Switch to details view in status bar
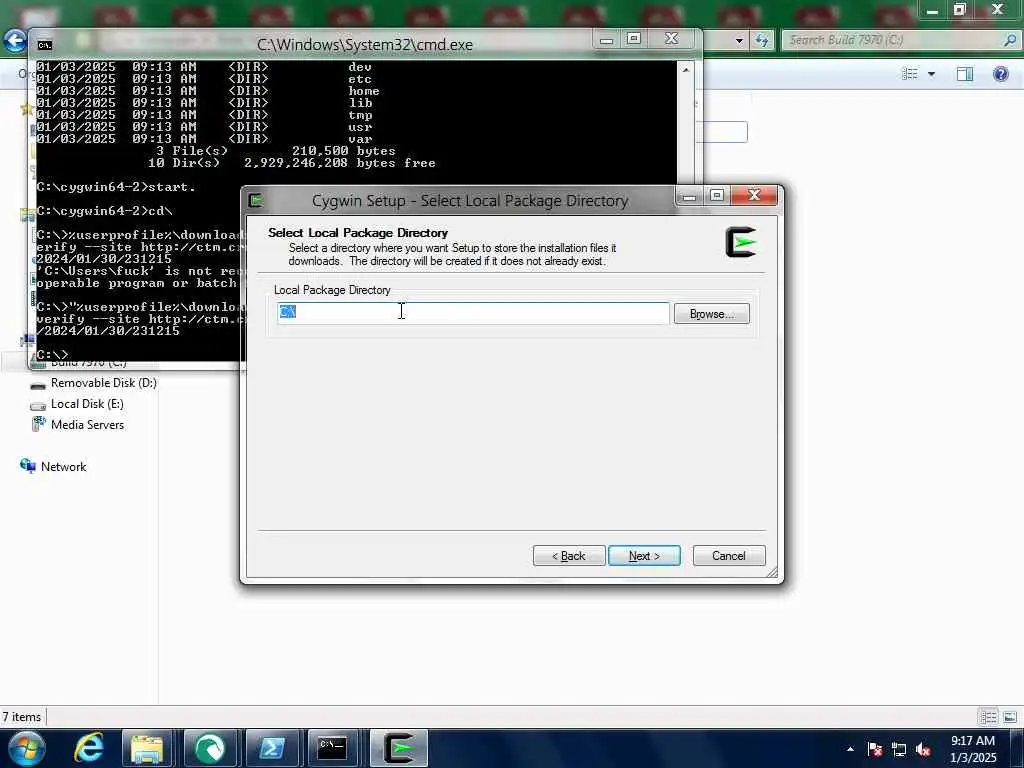Image resolution: width=1024 pixels, height=768 pixels. [x=988, y=717]
